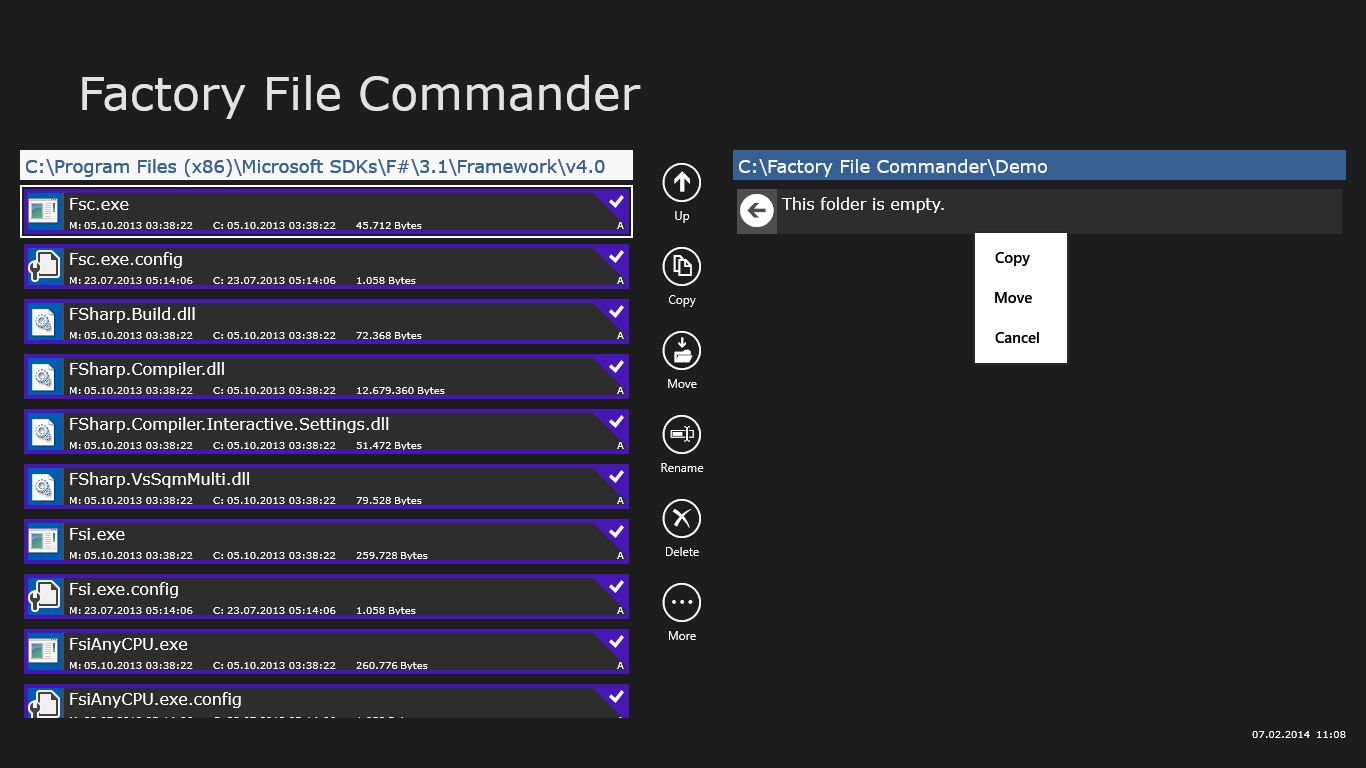Click the Fsi.exe application file icon
Image resolution: width=1366 pixels, height=768 pixels.
(x=43, y=541)
